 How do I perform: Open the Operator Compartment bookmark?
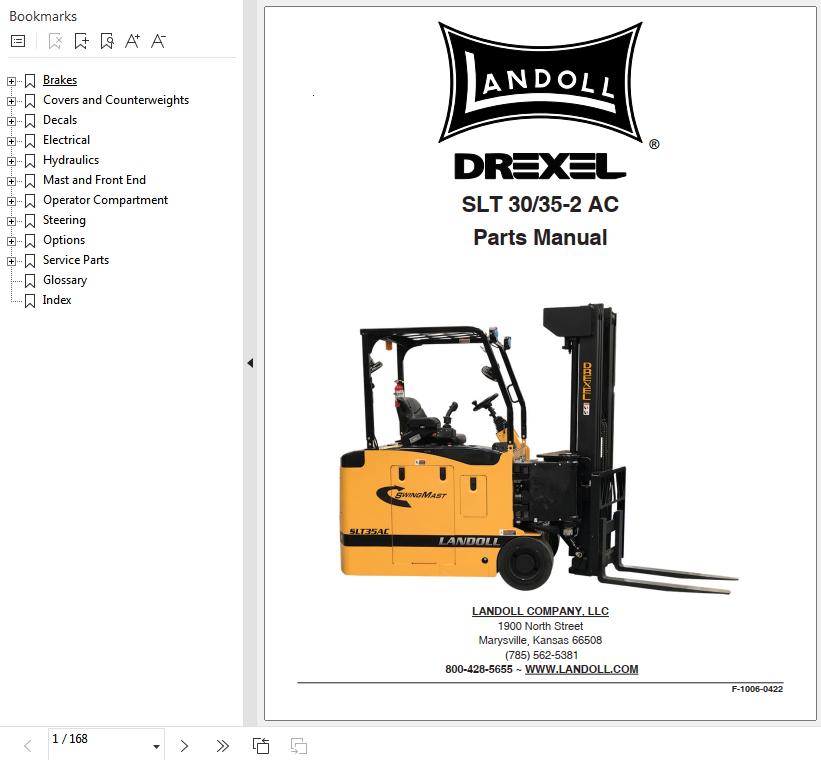(105, 200)
